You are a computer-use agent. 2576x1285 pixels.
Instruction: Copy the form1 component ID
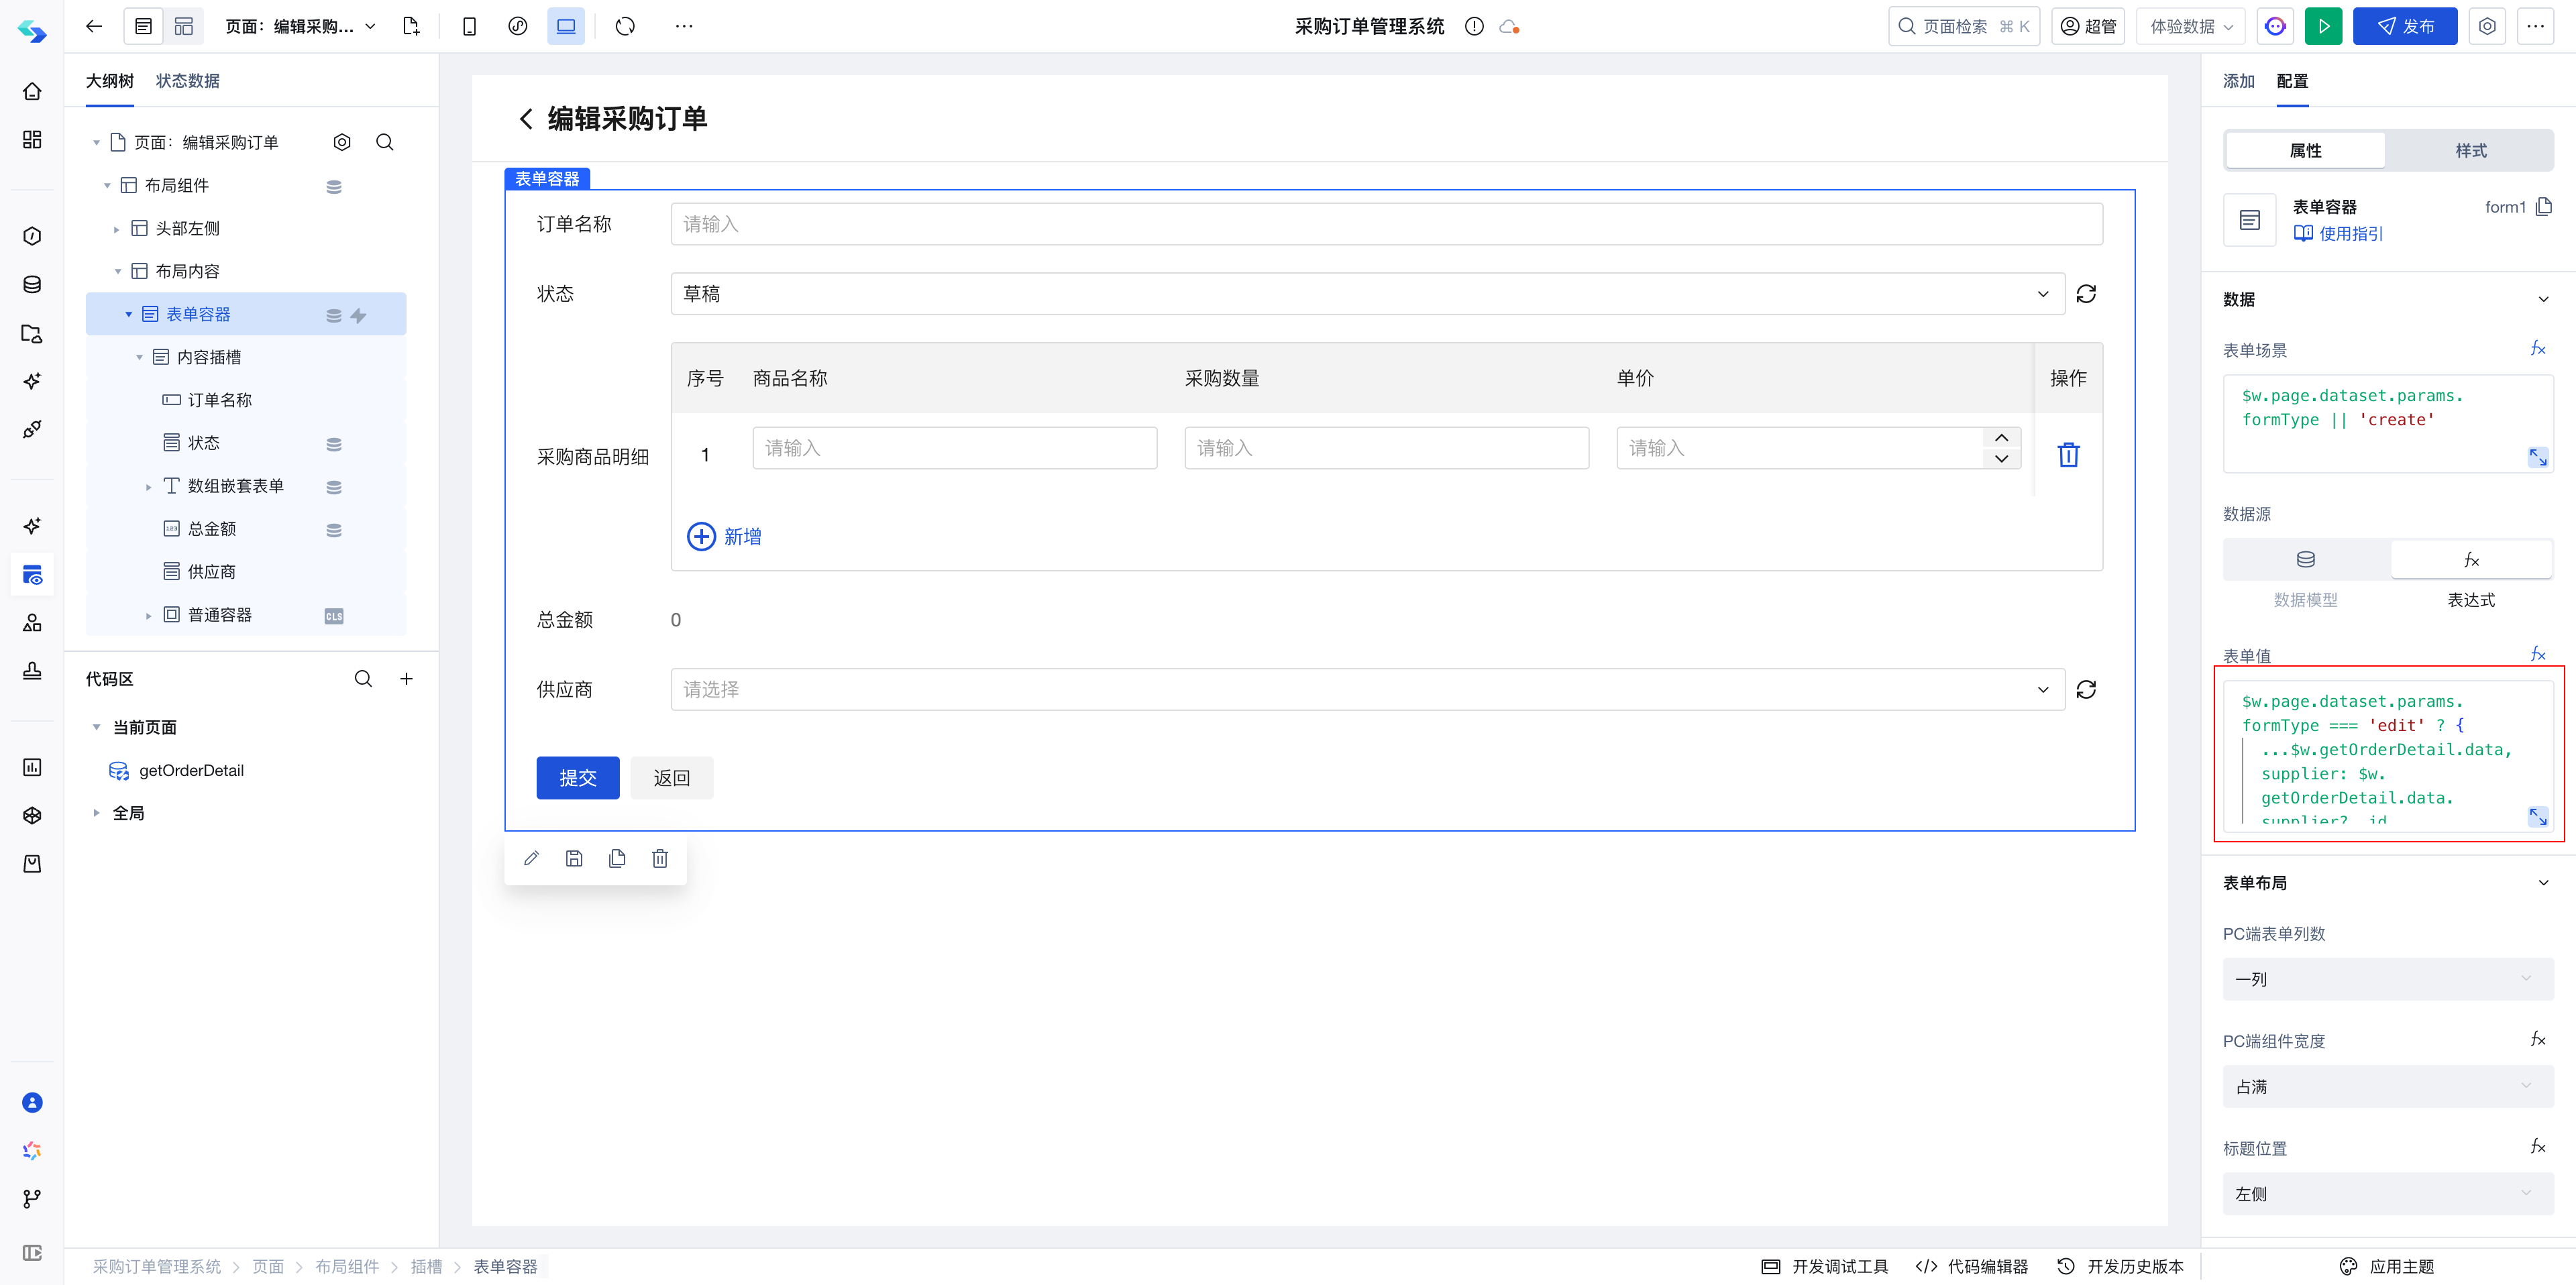(x=2544, y=206)
